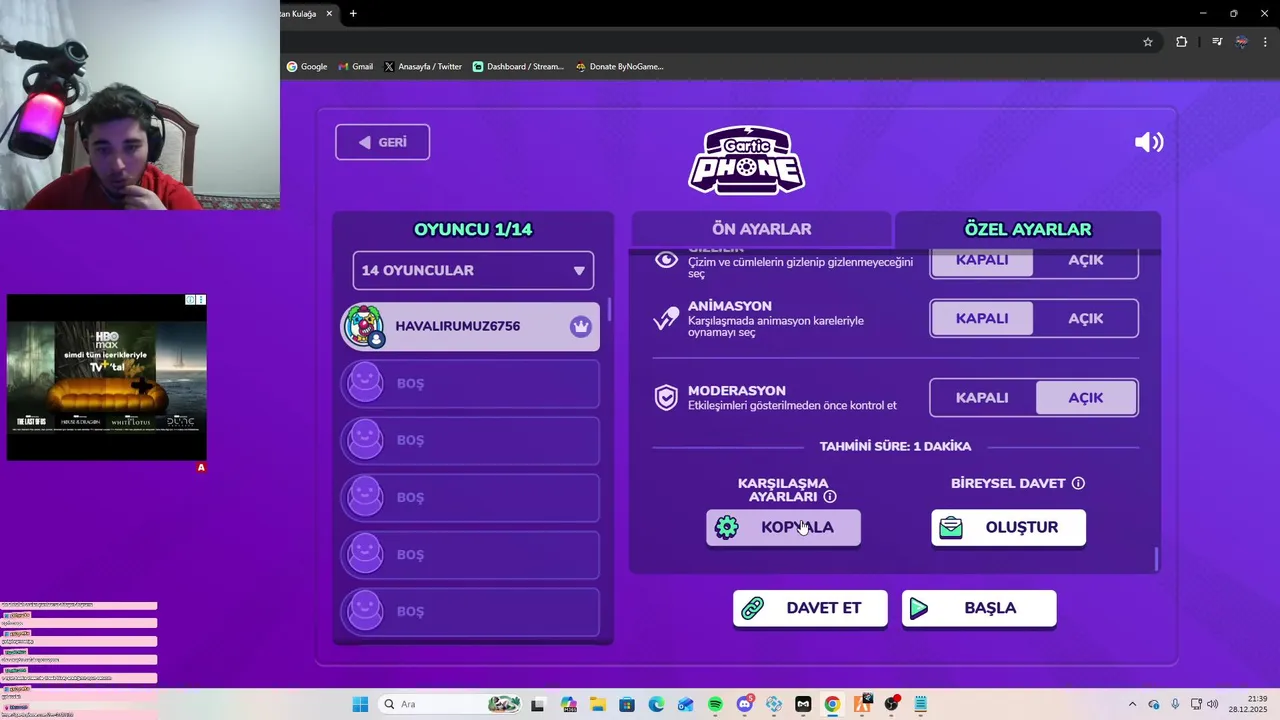Open the Google bookmark
Image resolution: width=1280 pixels, height=720 pixels.
pyautogui.click(x=307, y=67)
